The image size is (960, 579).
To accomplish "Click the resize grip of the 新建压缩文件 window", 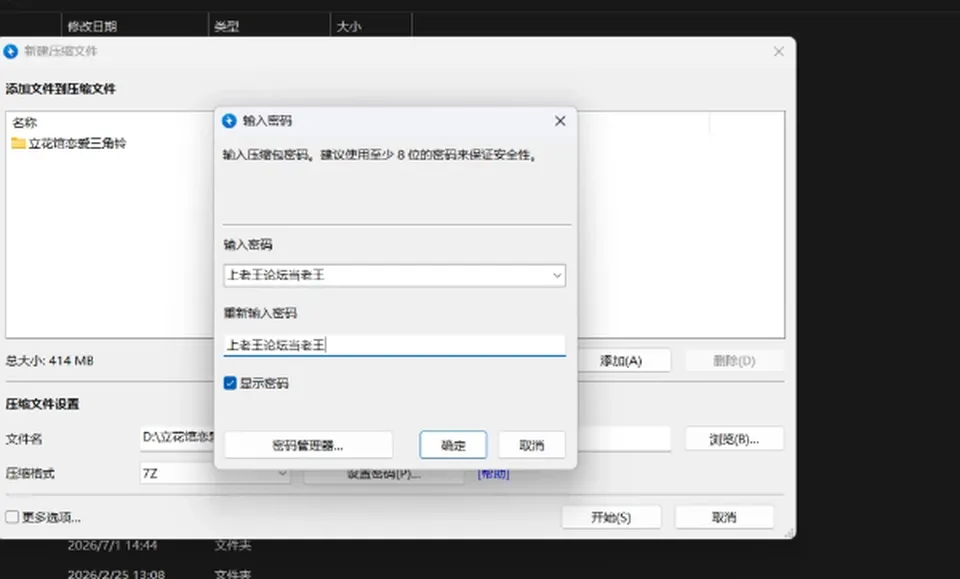I will tap(789, 532).
